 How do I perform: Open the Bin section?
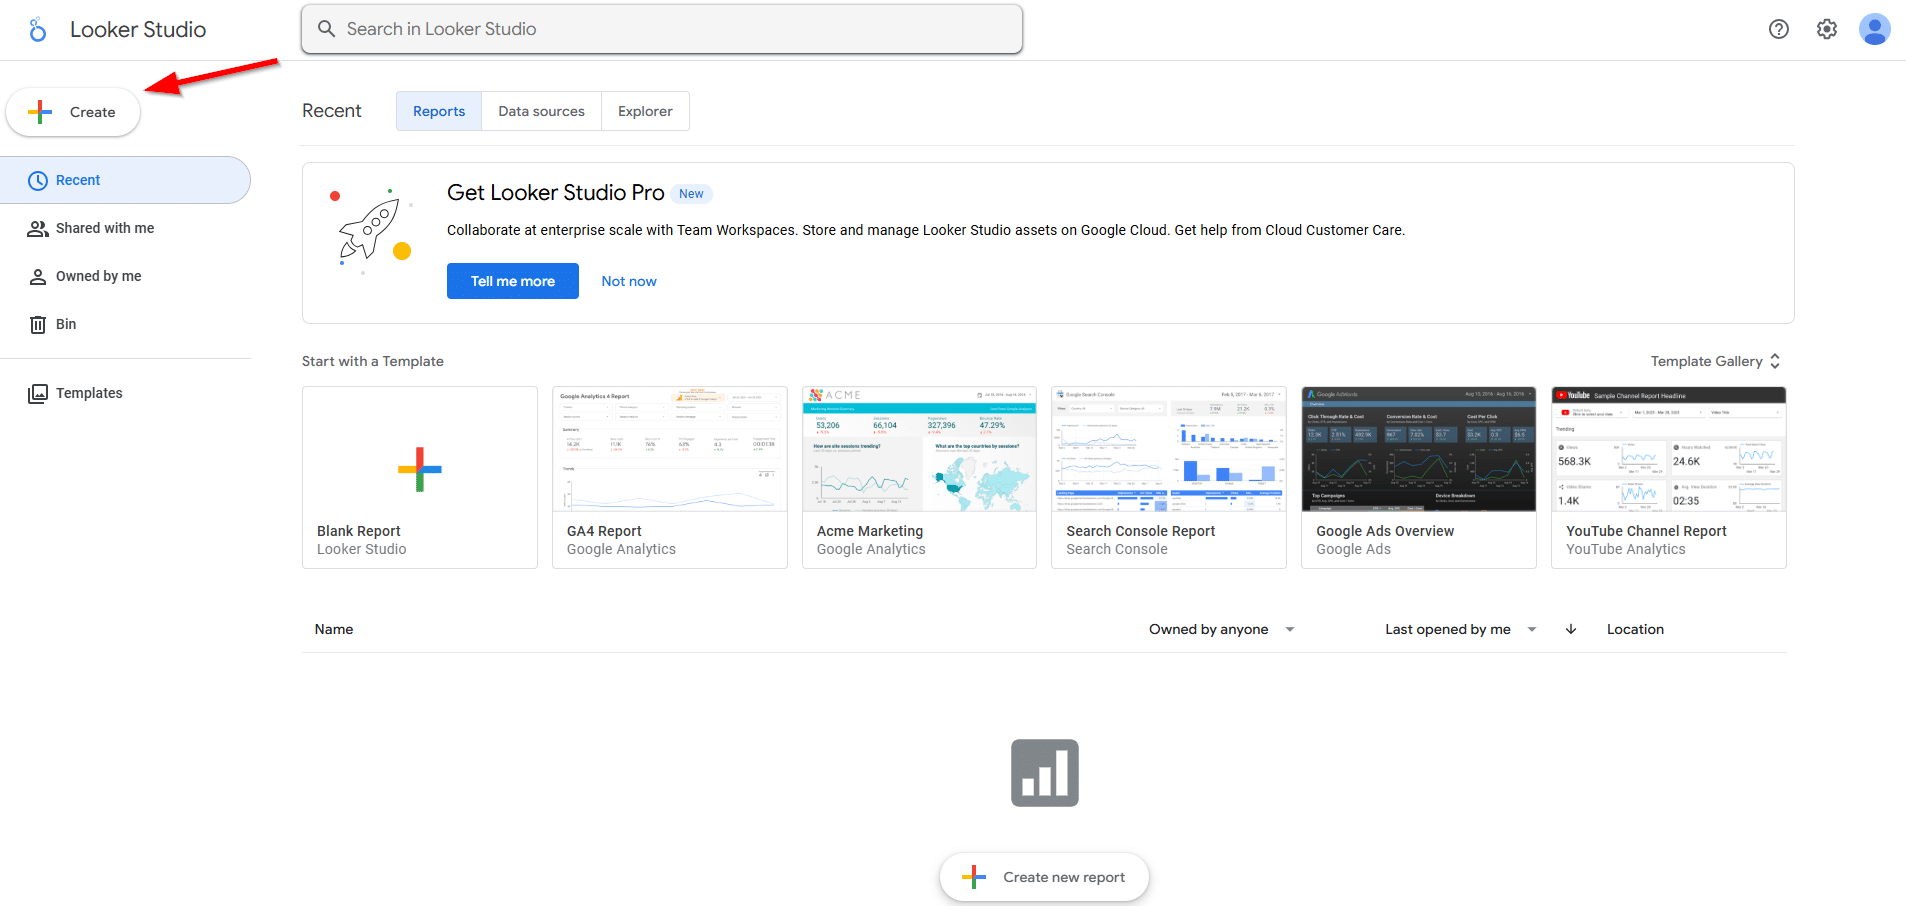tap(125, 324)
